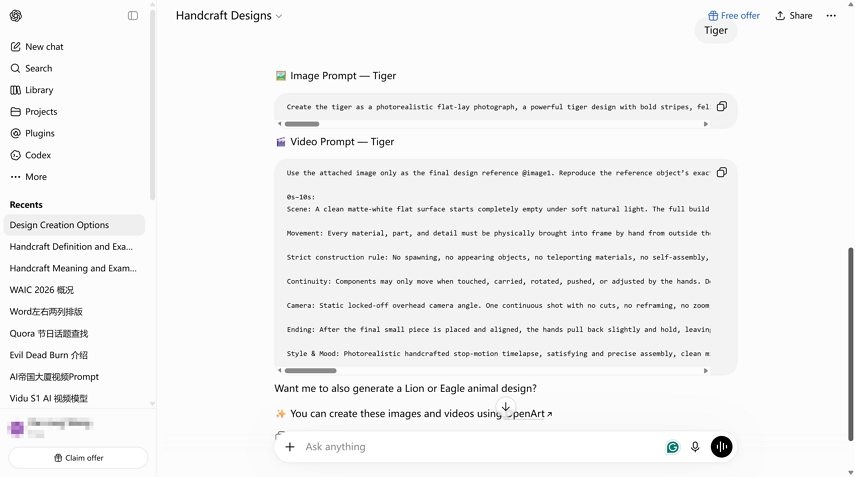Click the Grammarly icon in input box
855x477 pixels.
coord(673,447)
